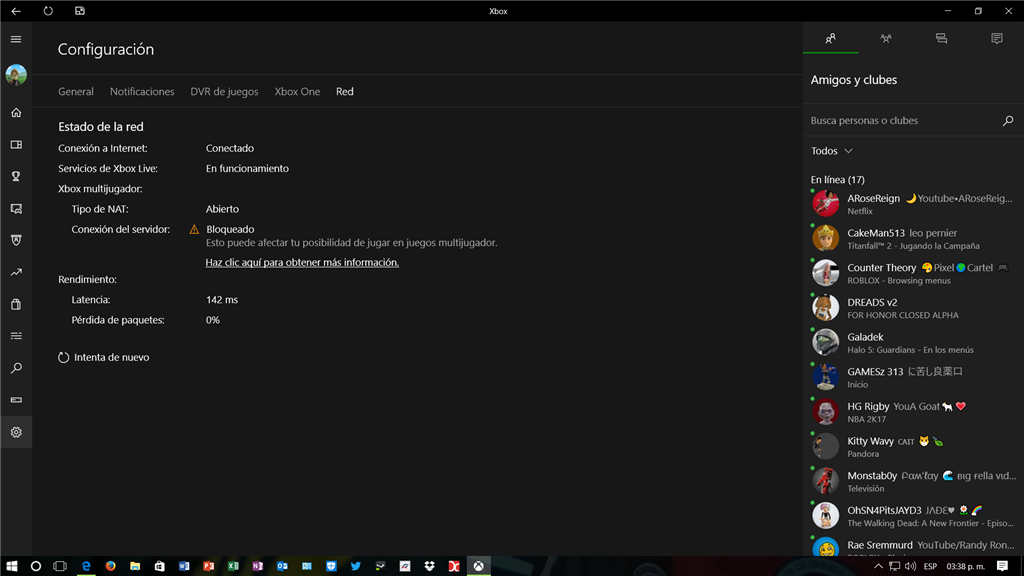Open the hamburger navigation menu
This screenshot has width=1024, height=576.
tap(16, 39)
